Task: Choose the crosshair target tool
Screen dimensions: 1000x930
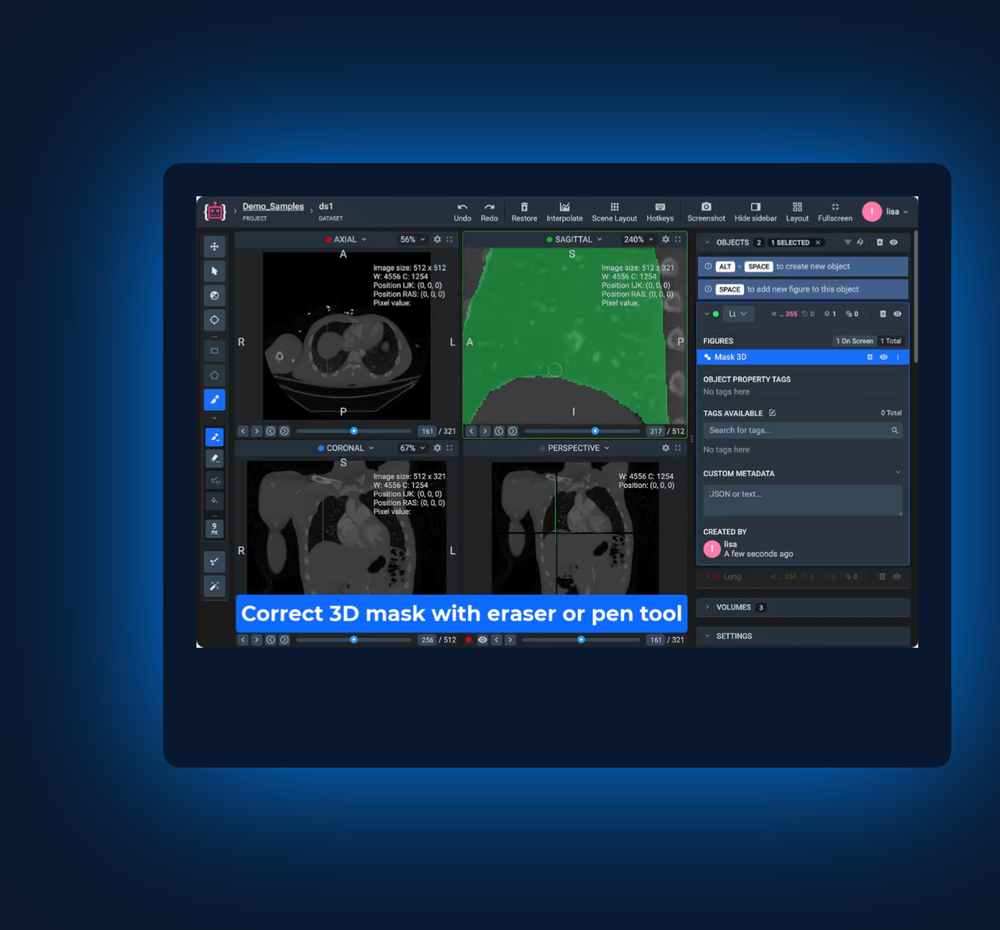Action: 214,320
